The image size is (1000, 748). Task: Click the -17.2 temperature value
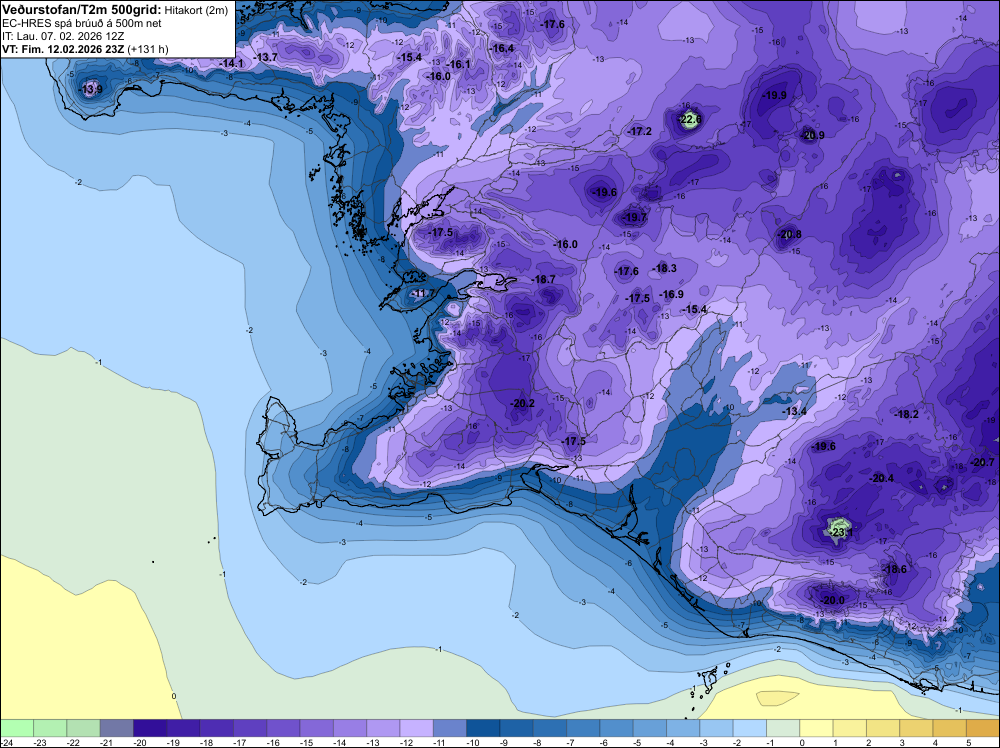[x=639, y=131]
